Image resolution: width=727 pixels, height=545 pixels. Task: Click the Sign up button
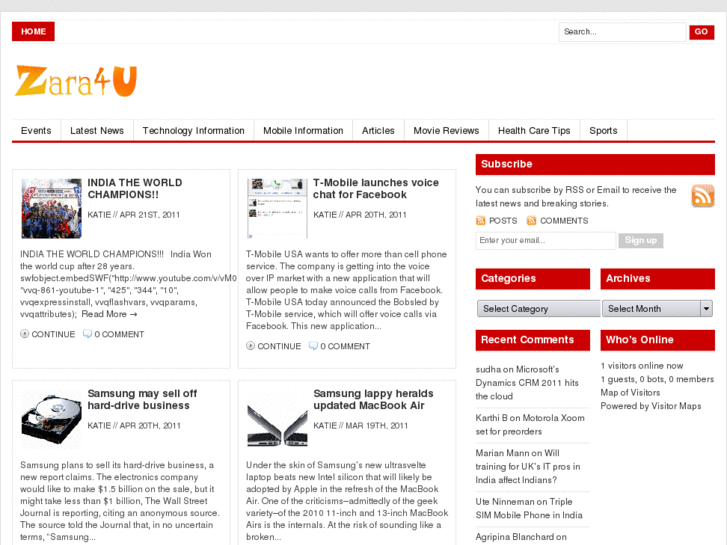641,240
